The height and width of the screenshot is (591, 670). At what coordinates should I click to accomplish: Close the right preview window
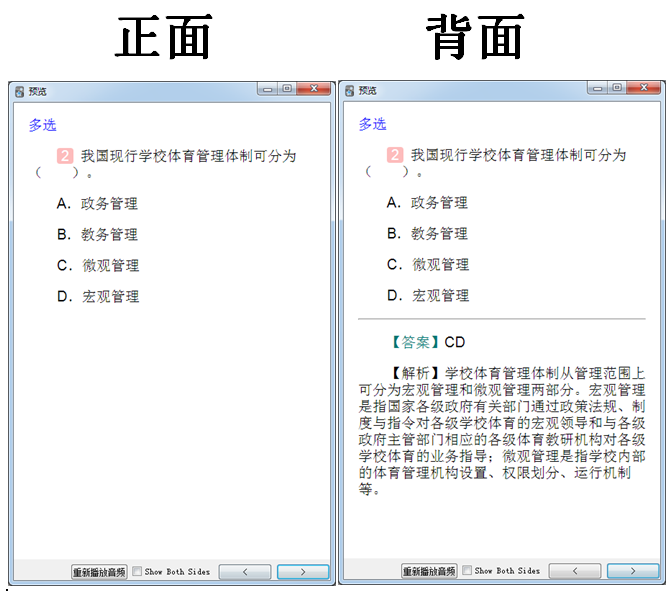(x=644, y=88)
